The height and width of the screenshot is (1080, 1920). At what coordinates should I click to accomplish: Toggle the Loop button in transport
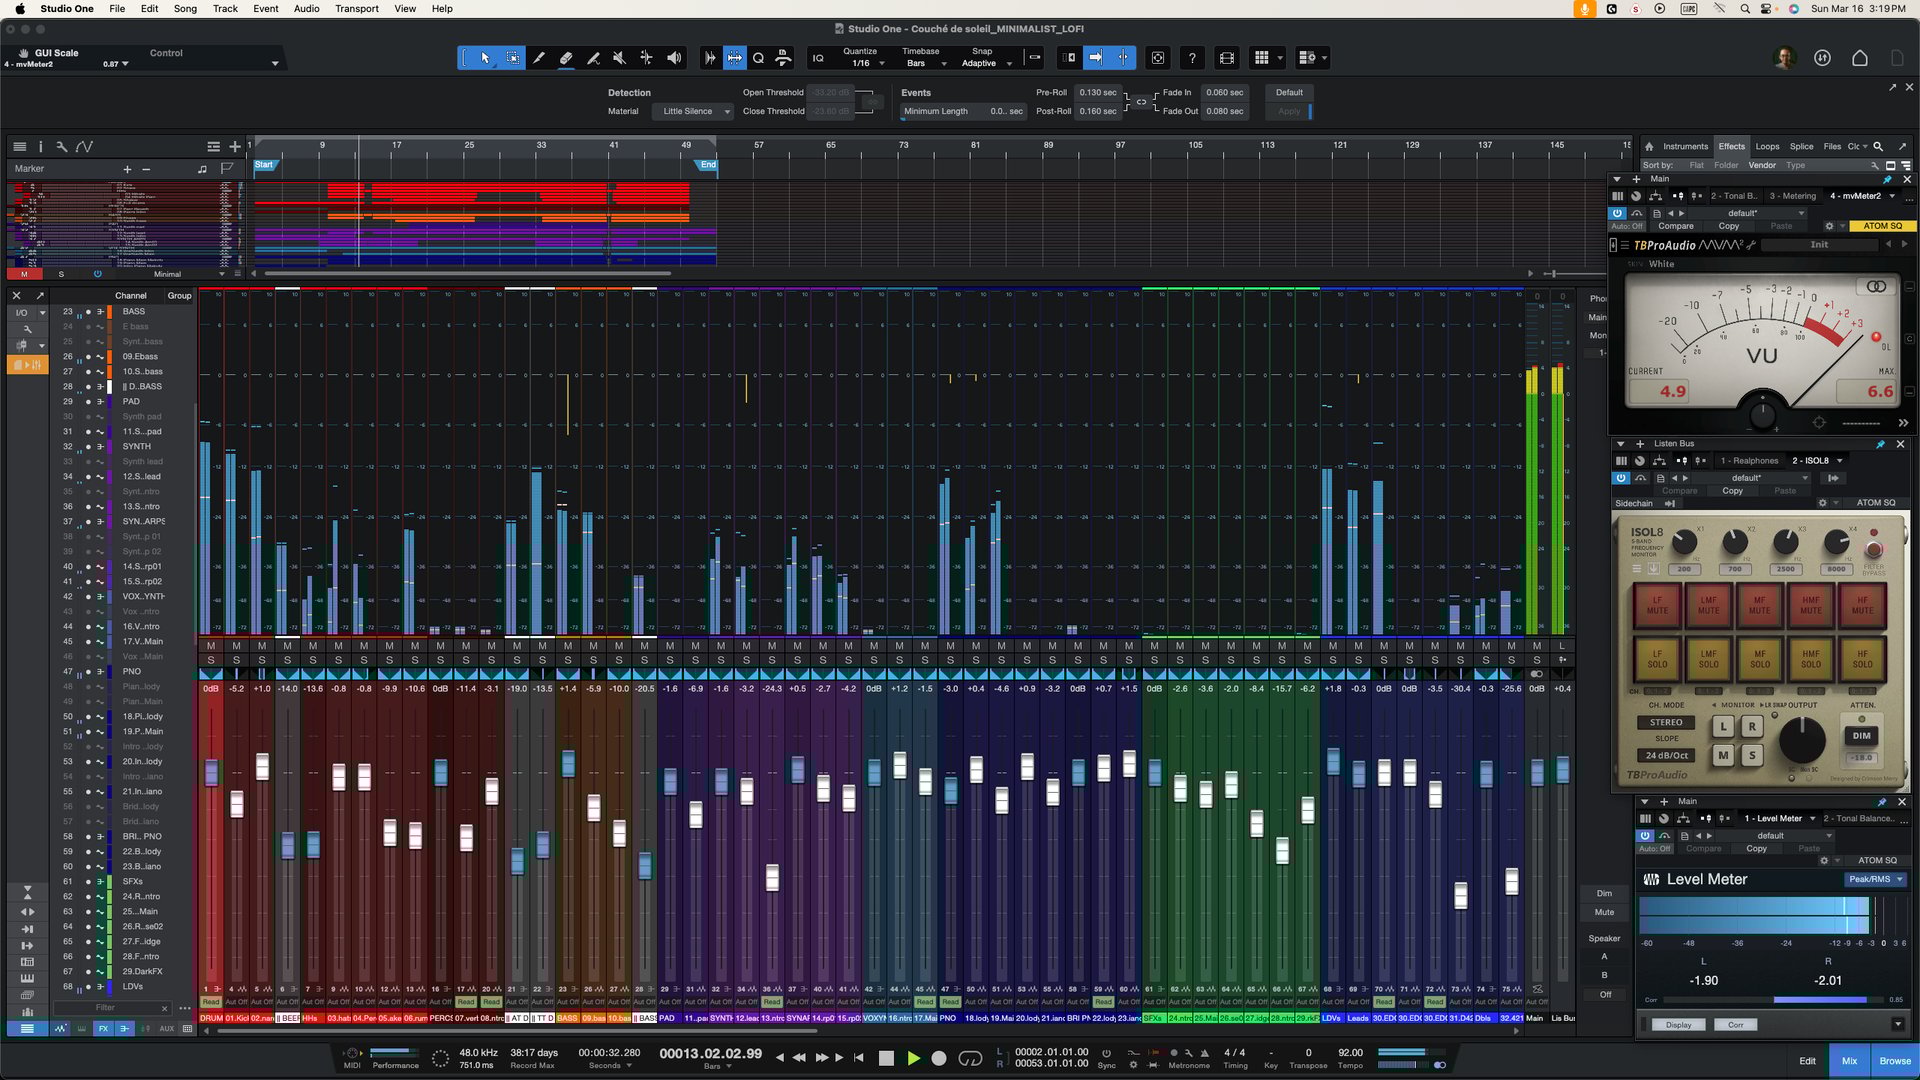969,1058
